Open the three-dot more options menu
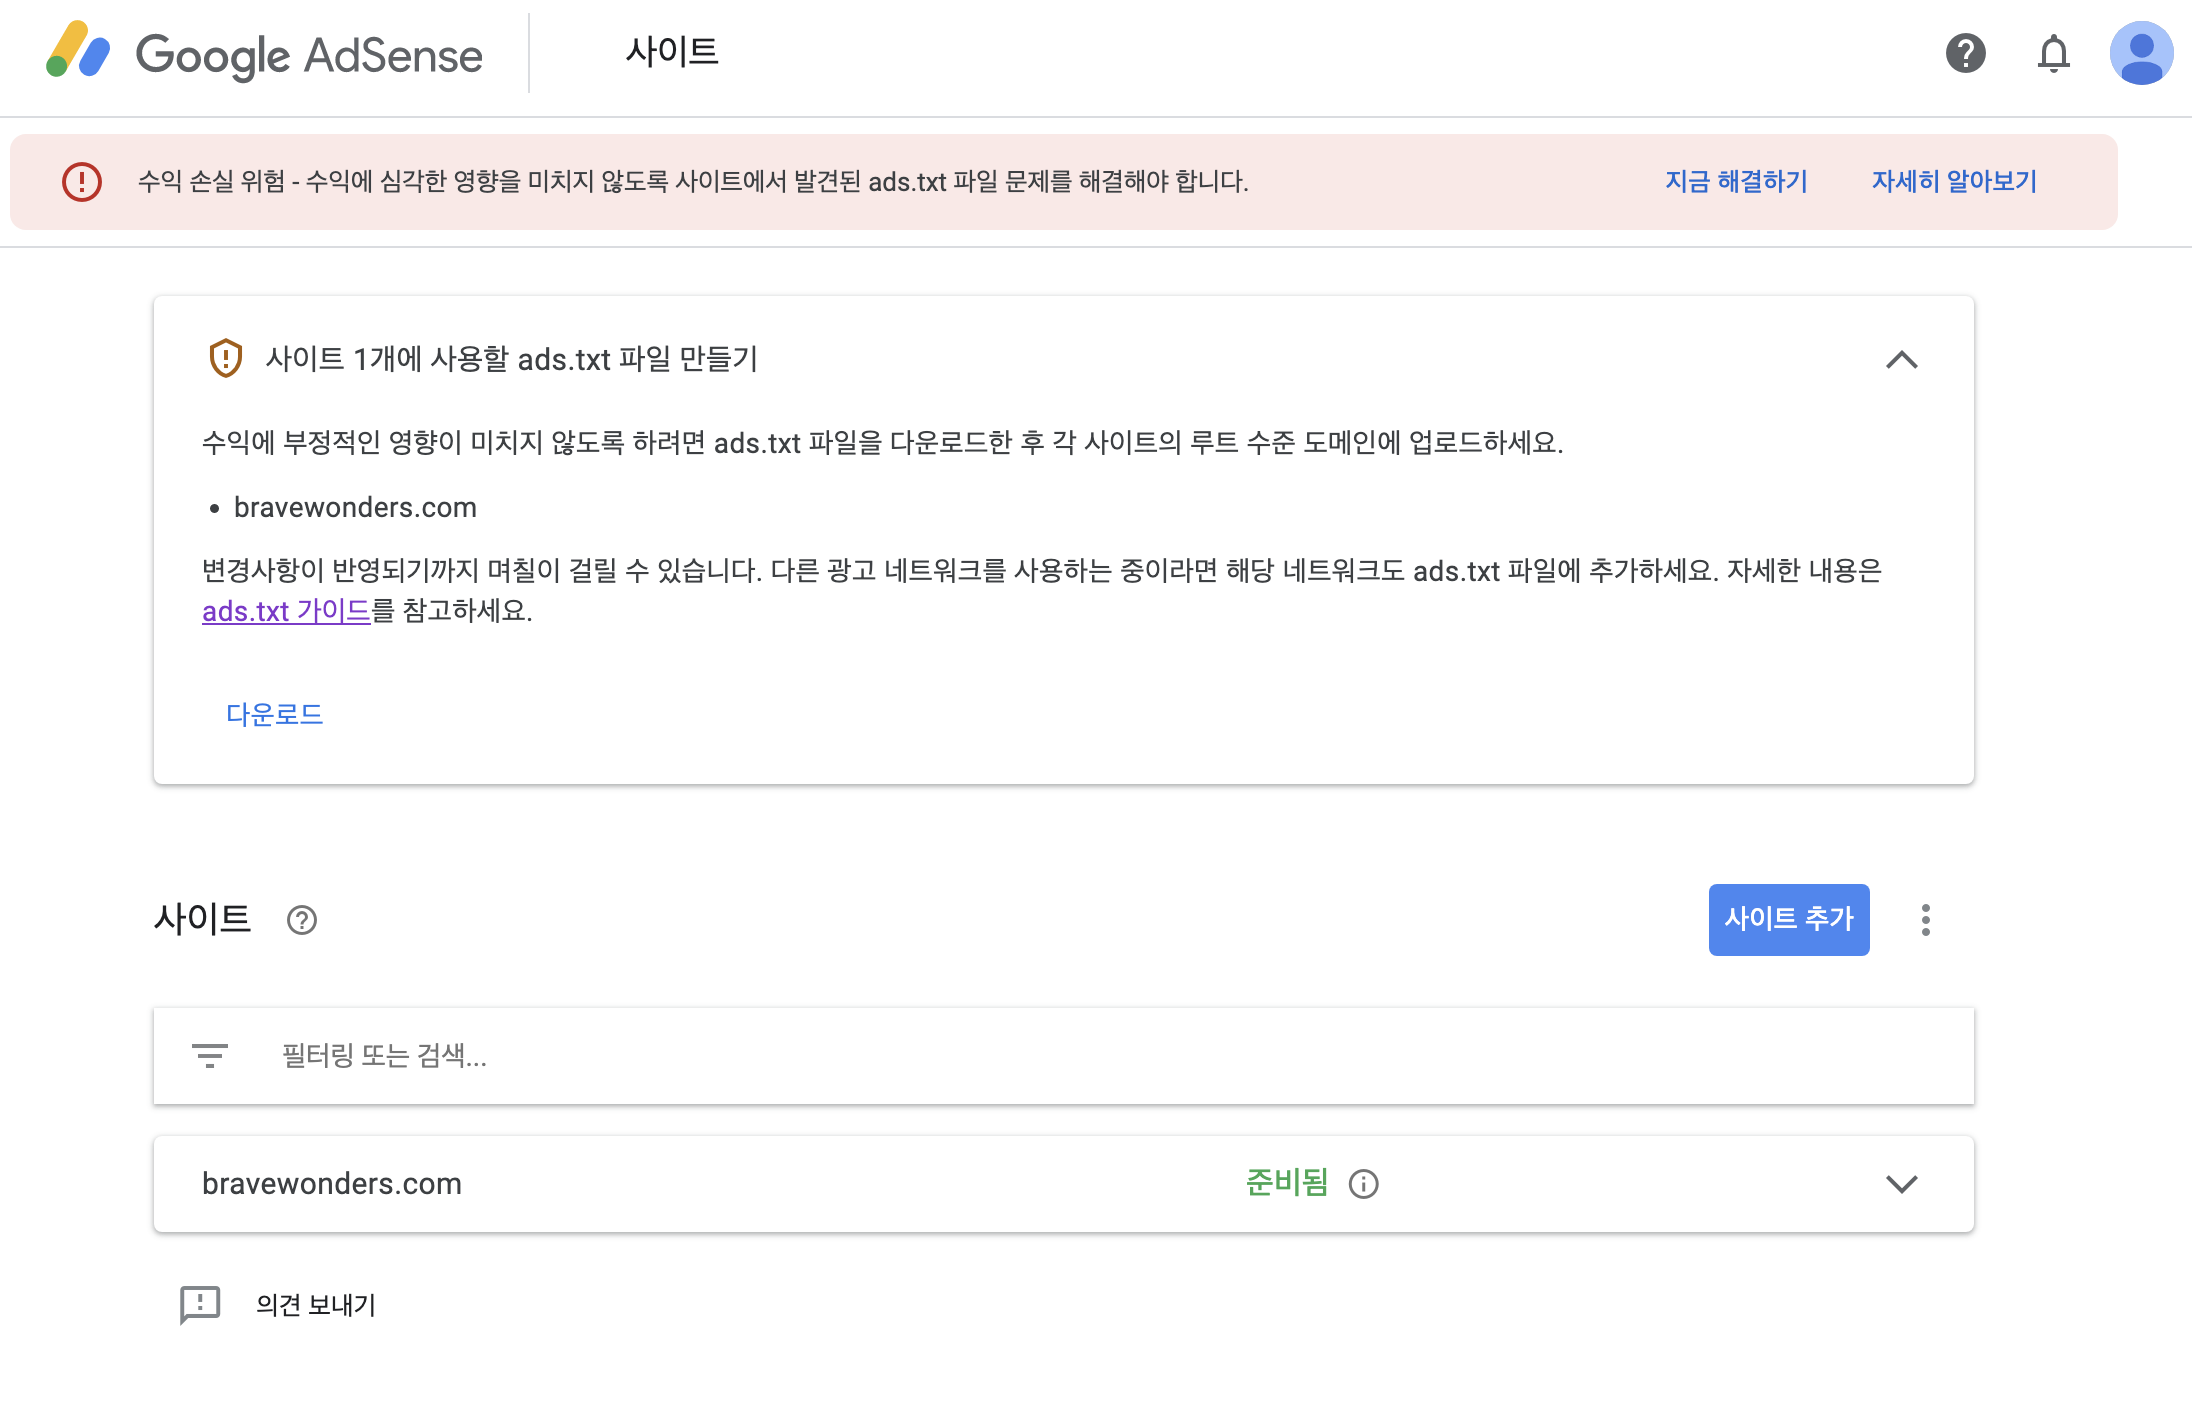Screen dimensions: 2192x1416 pyautogui.click(x=1925, y=920)
